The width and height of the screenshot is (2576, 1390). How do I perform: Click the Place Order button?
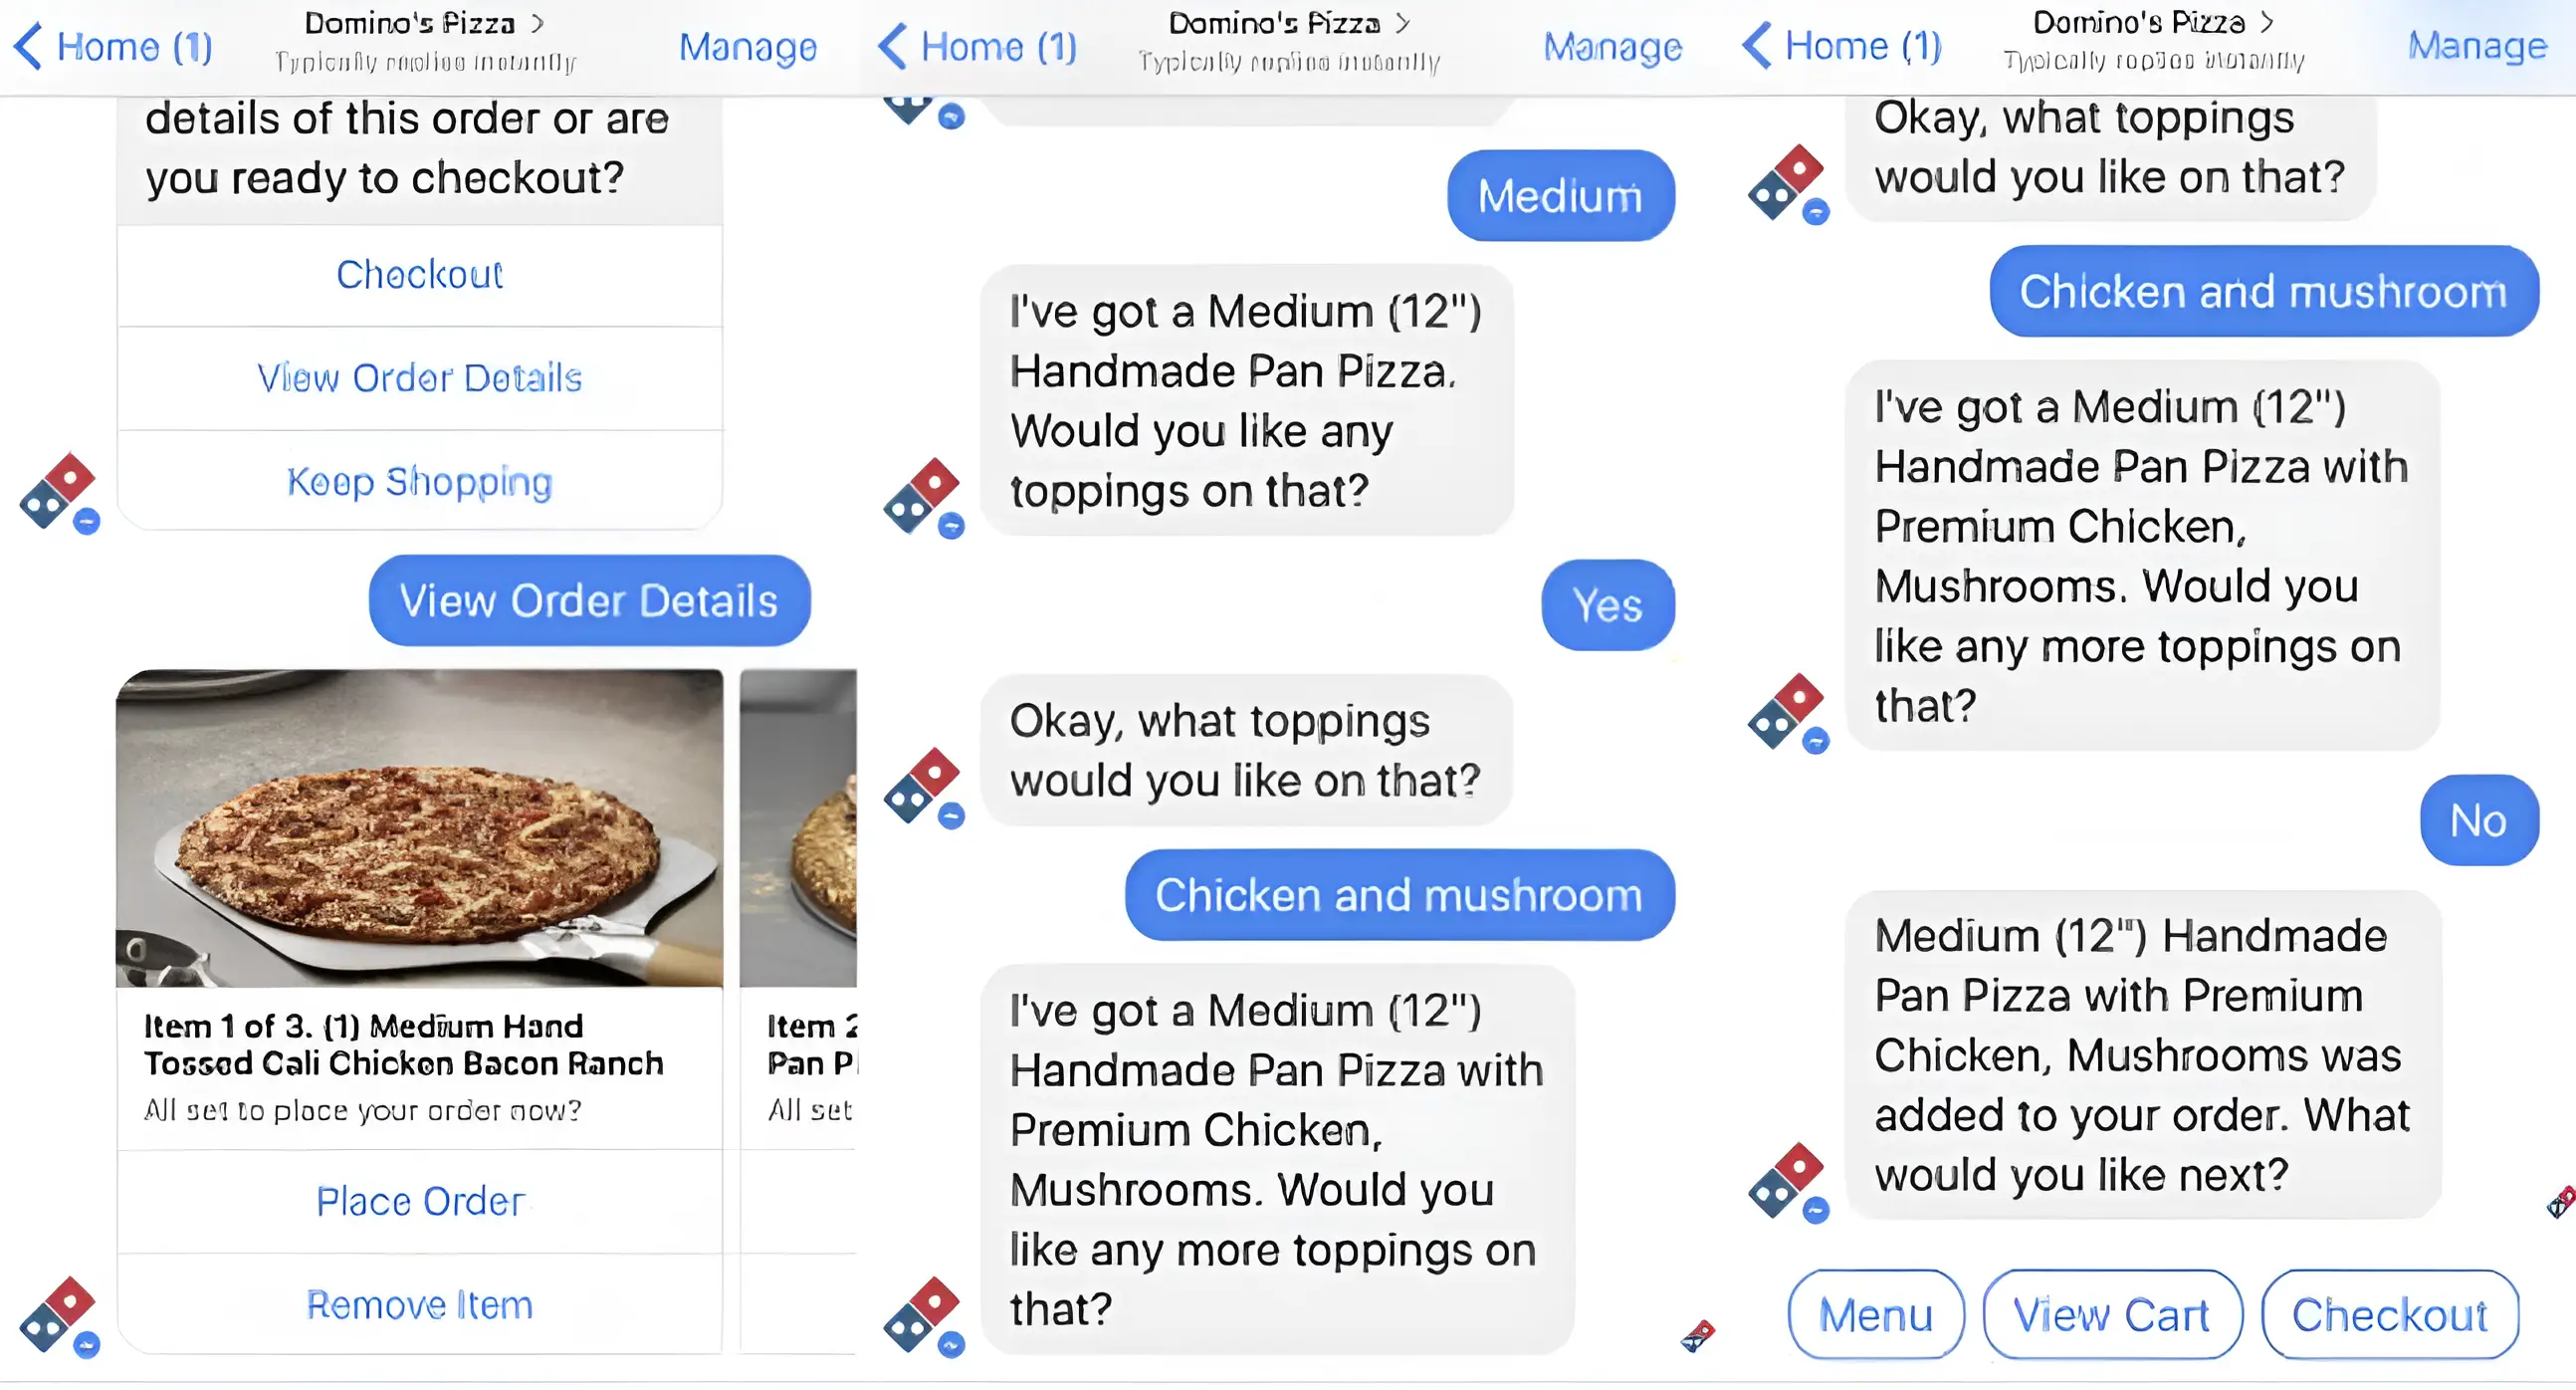point(417,1198)
